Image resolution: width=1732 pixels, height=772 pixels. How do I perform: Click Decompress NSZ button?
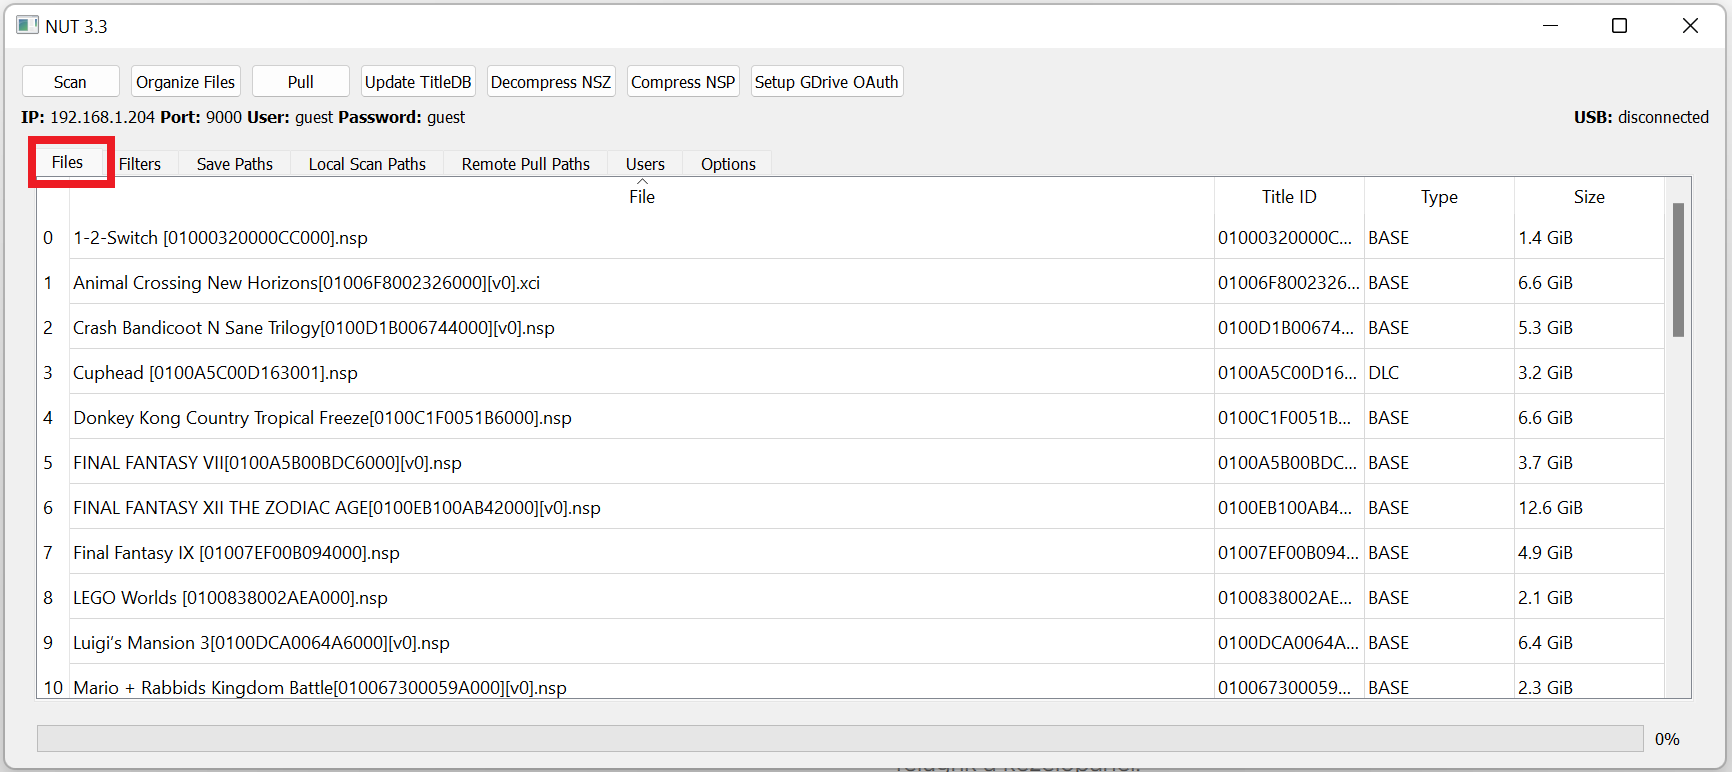pos(551,82)
